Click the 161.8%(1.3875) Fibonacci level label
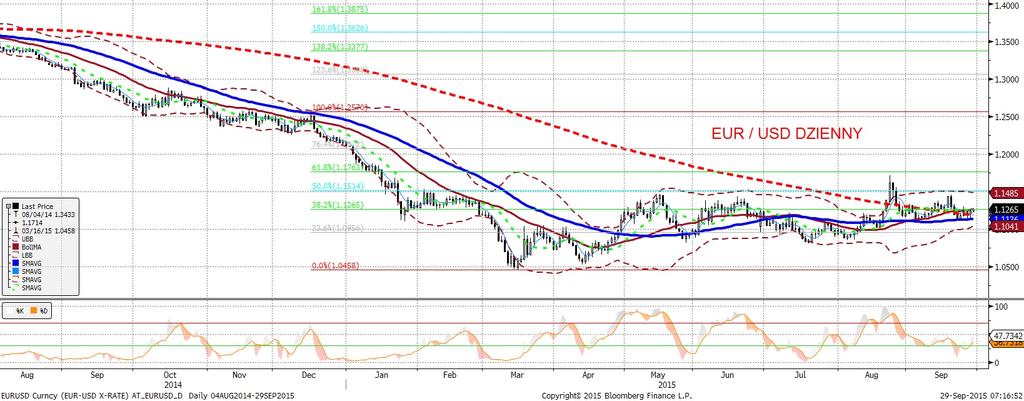Image resolution: width=1024 pixels, height=401 pixels. click(x=338, y=10)
